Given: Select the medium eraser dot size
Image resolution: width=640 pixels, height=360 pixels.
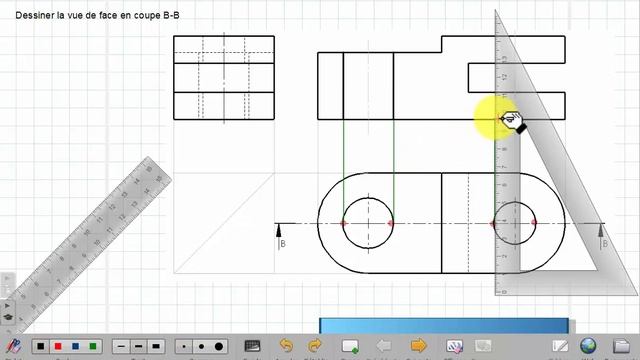Looking at the screenshot, I should 201,347.
